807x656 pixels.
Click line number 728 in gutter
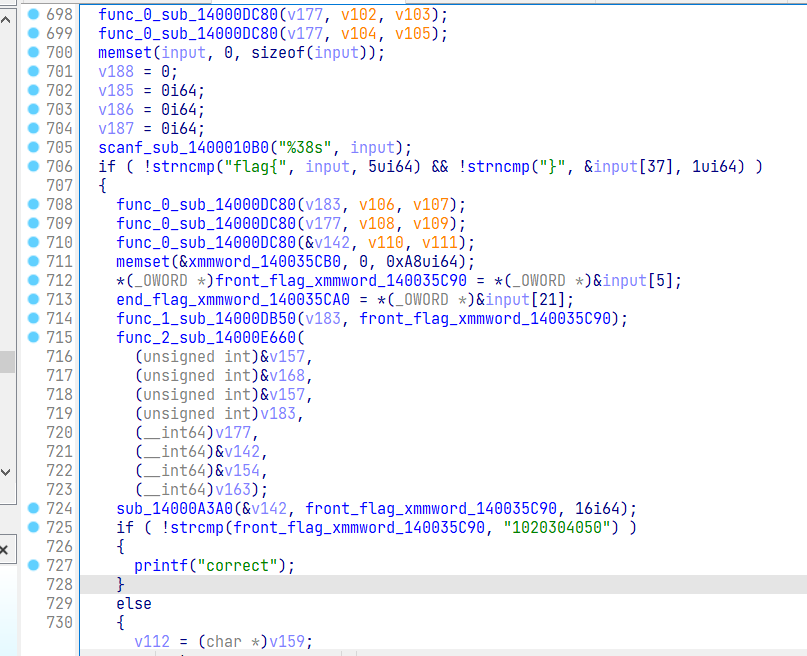coord(58,584)
